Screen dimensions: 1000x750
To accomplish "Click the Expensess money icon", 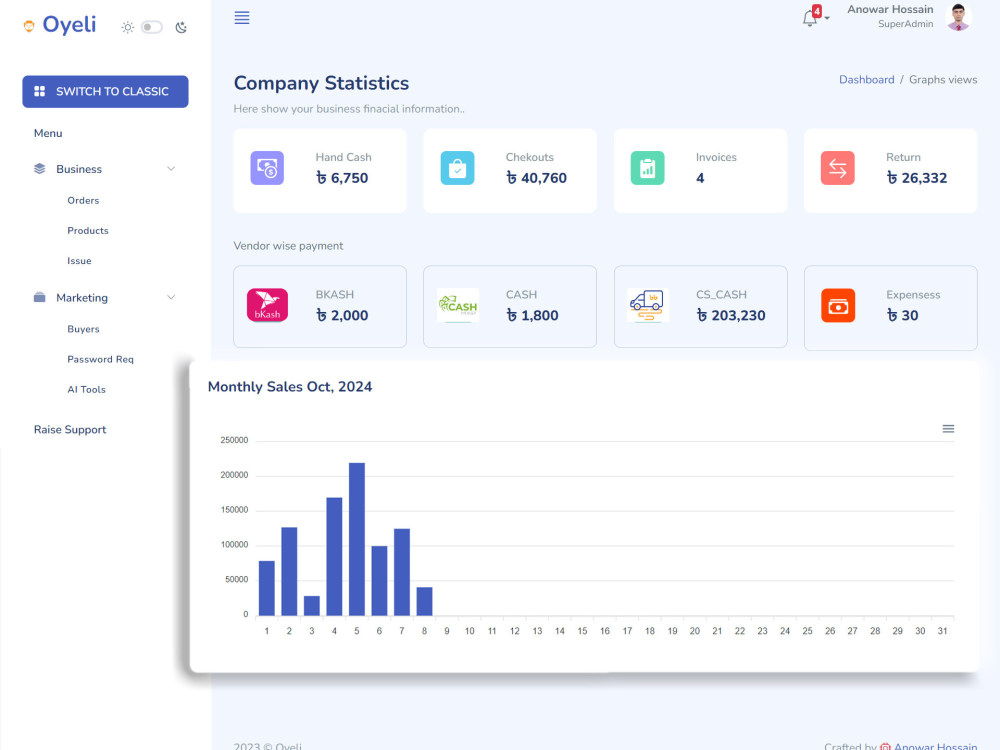I will [x=838, y=305].
